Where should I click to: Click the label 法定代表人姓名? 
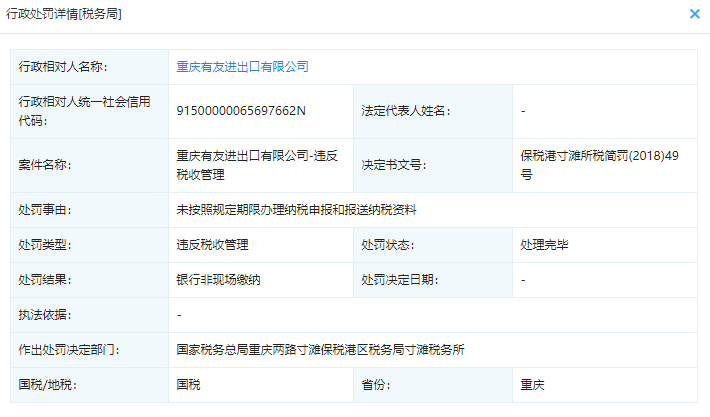[406, 111]
